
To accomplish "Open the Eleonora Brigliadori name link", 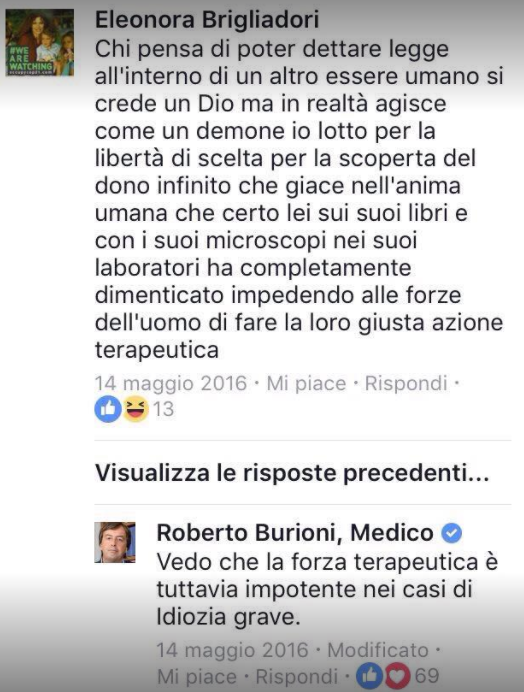I will tap(207, 20).
